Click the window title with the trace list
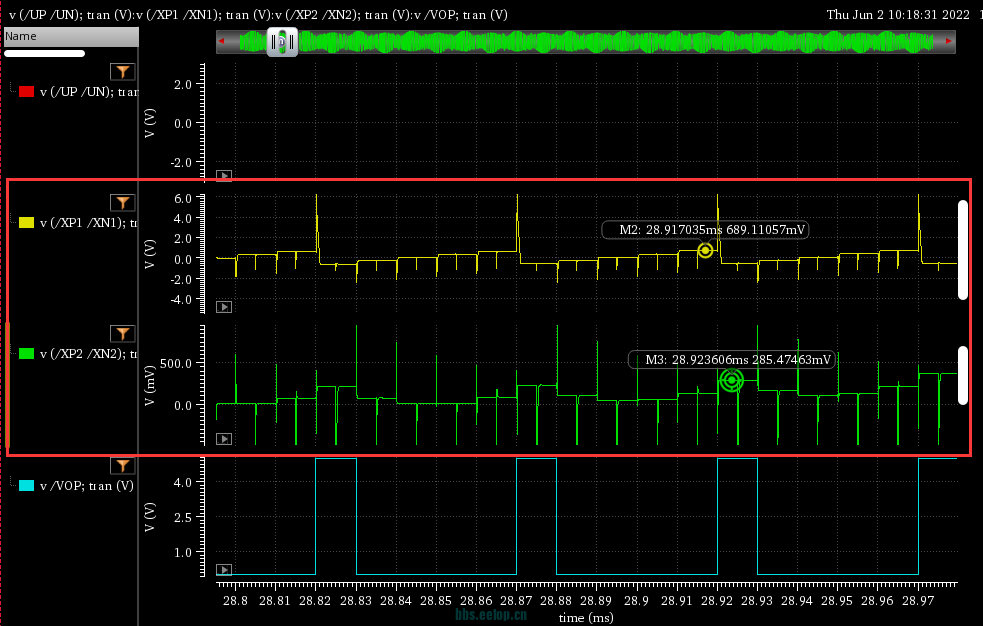 [x=258, y=14]
